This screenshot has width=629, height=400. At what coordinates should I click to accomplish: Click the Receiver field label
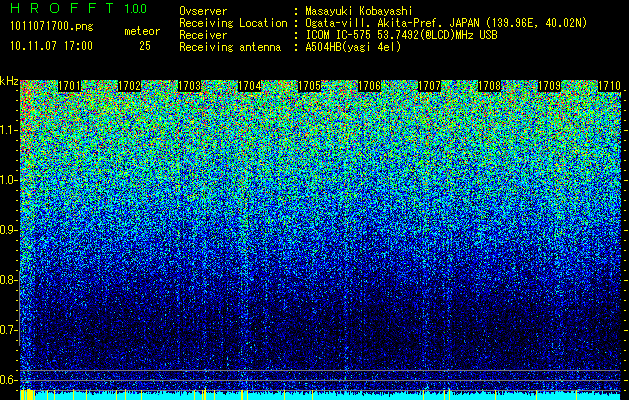203,35
